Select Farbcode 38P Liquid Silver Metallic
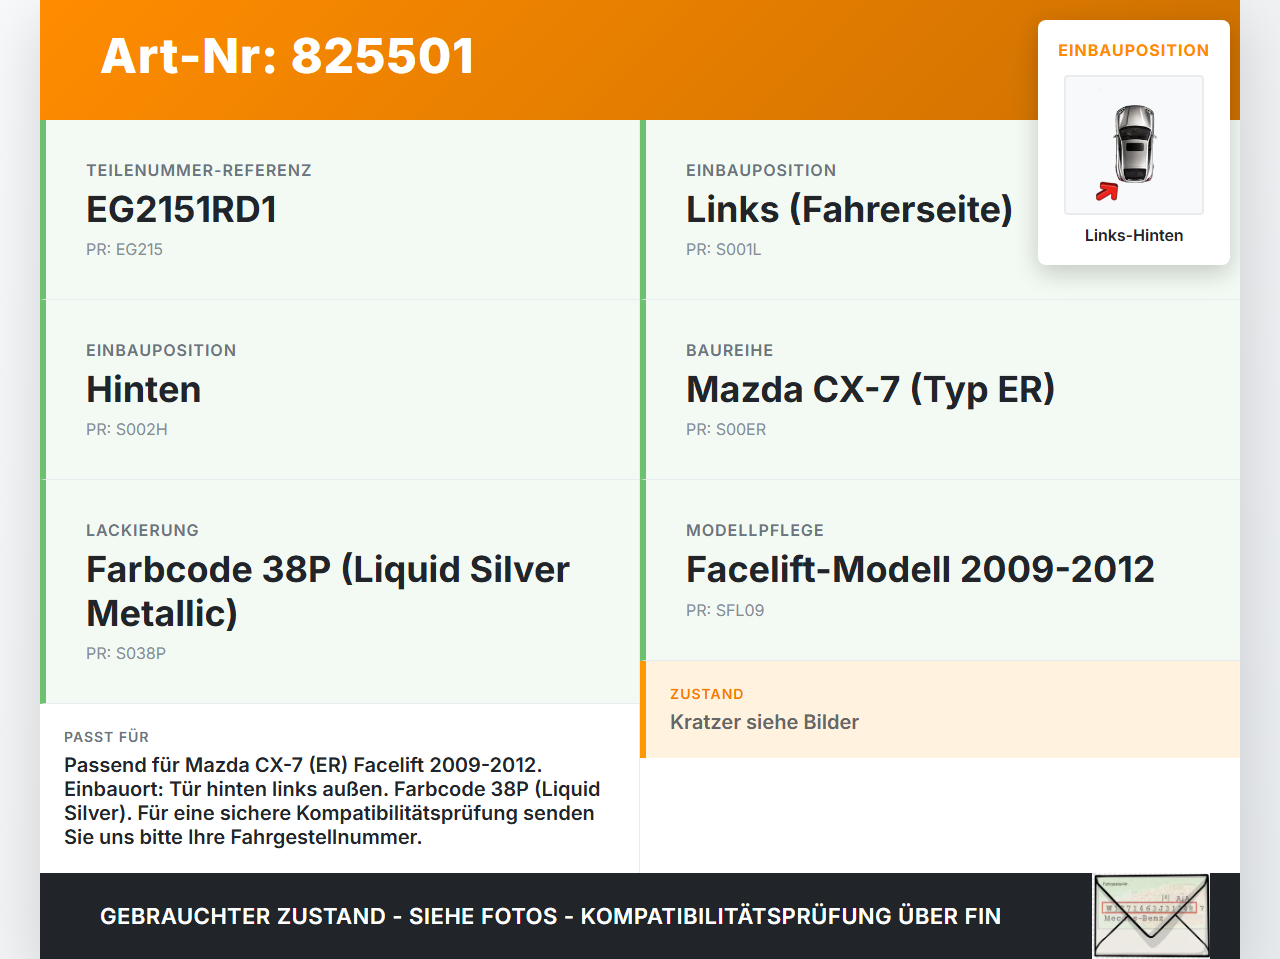This screenshot has height=959, width=1280. pyautogui.click(x=328, y=591)
